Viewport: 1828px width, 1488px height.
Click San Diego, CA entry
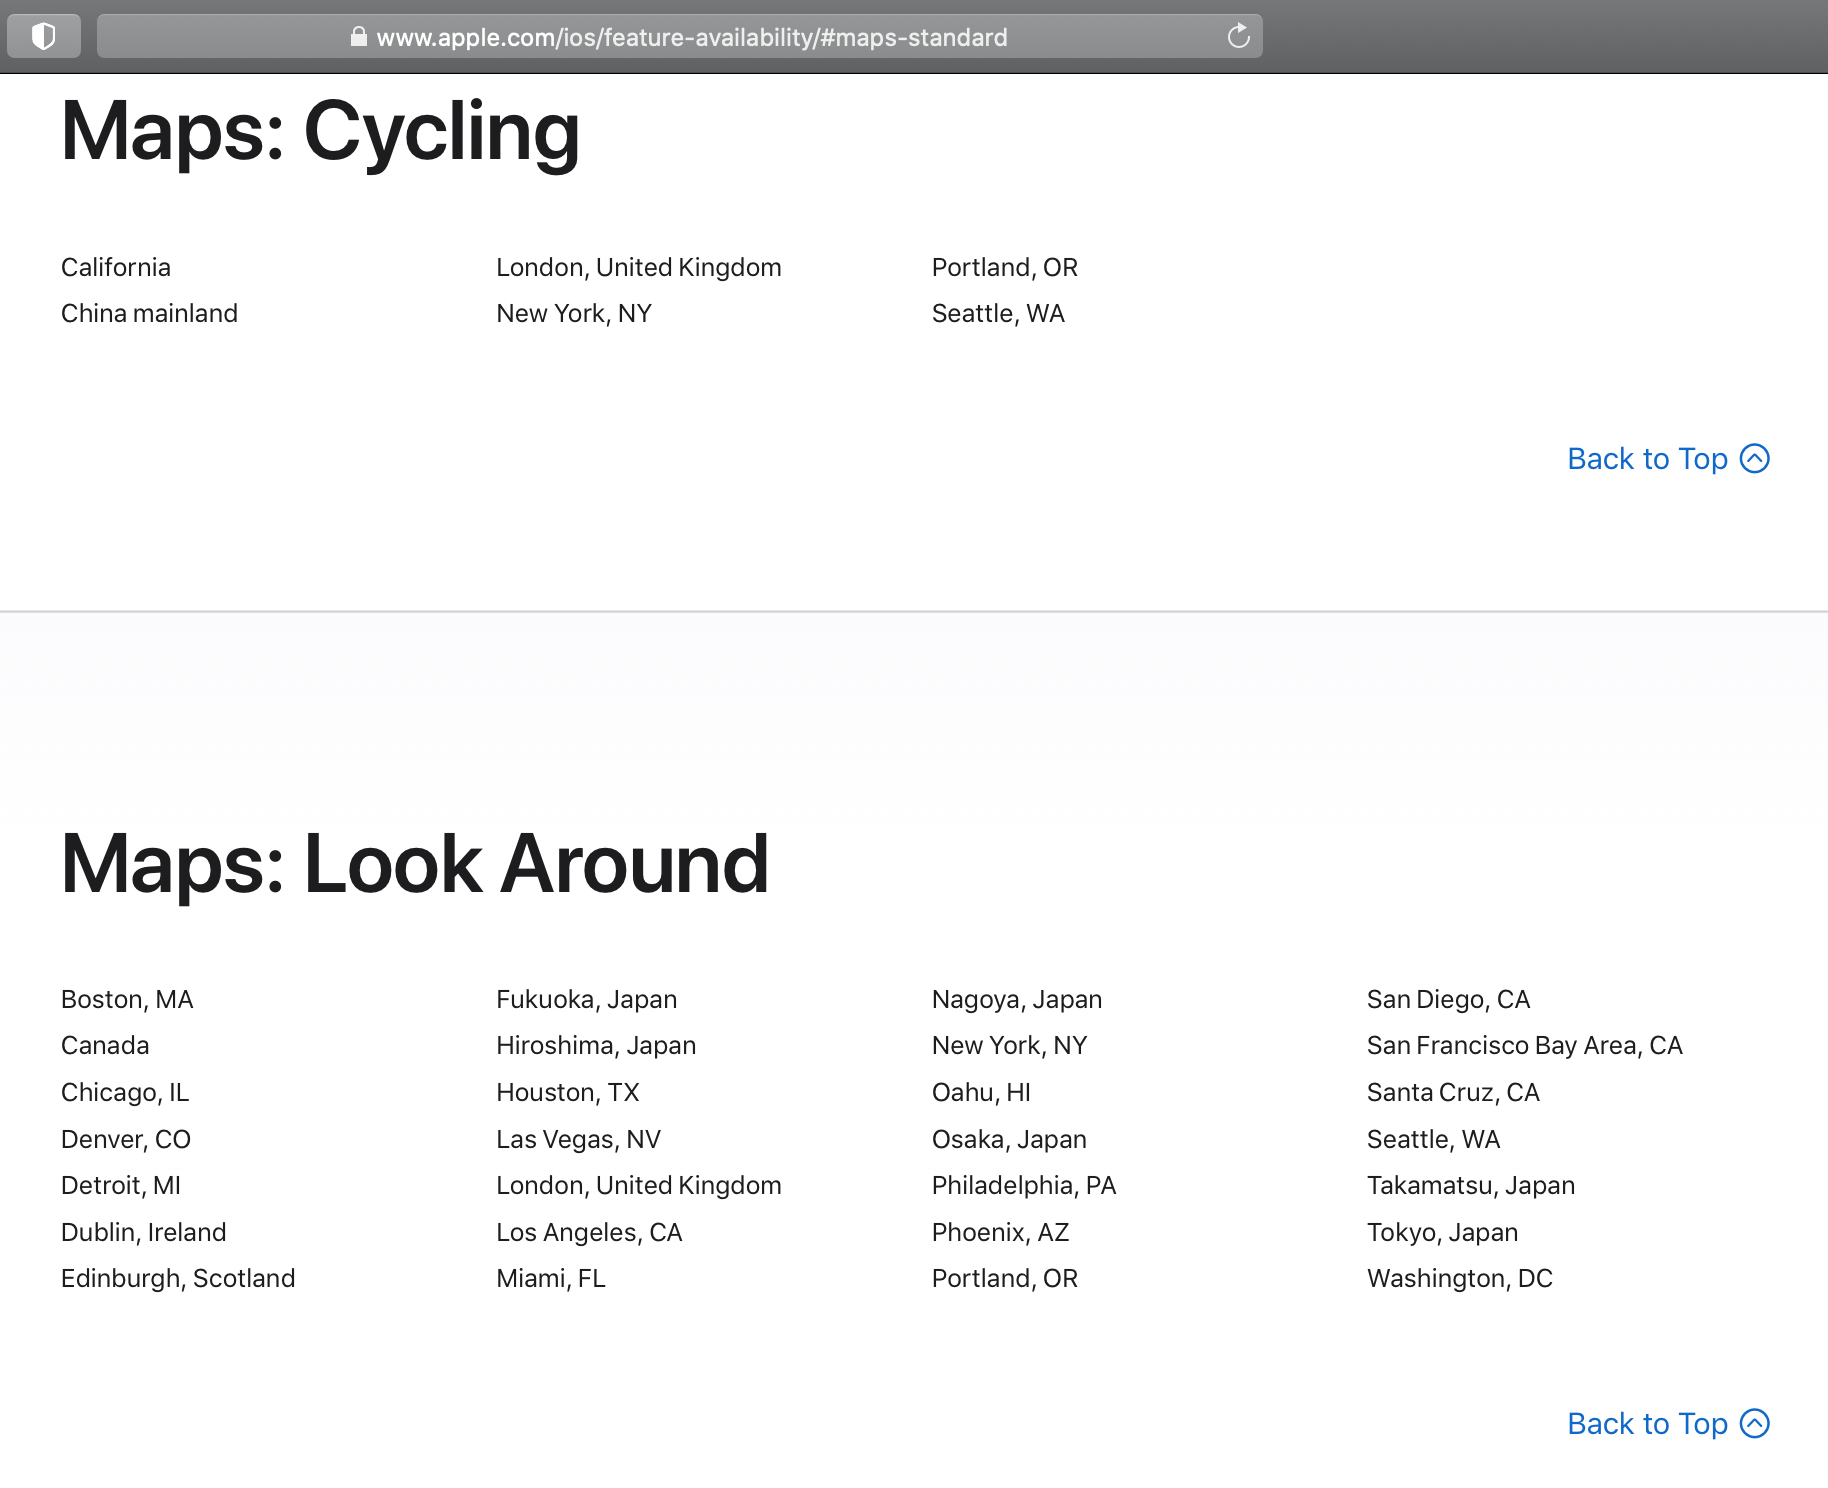pos(1449,1000)
